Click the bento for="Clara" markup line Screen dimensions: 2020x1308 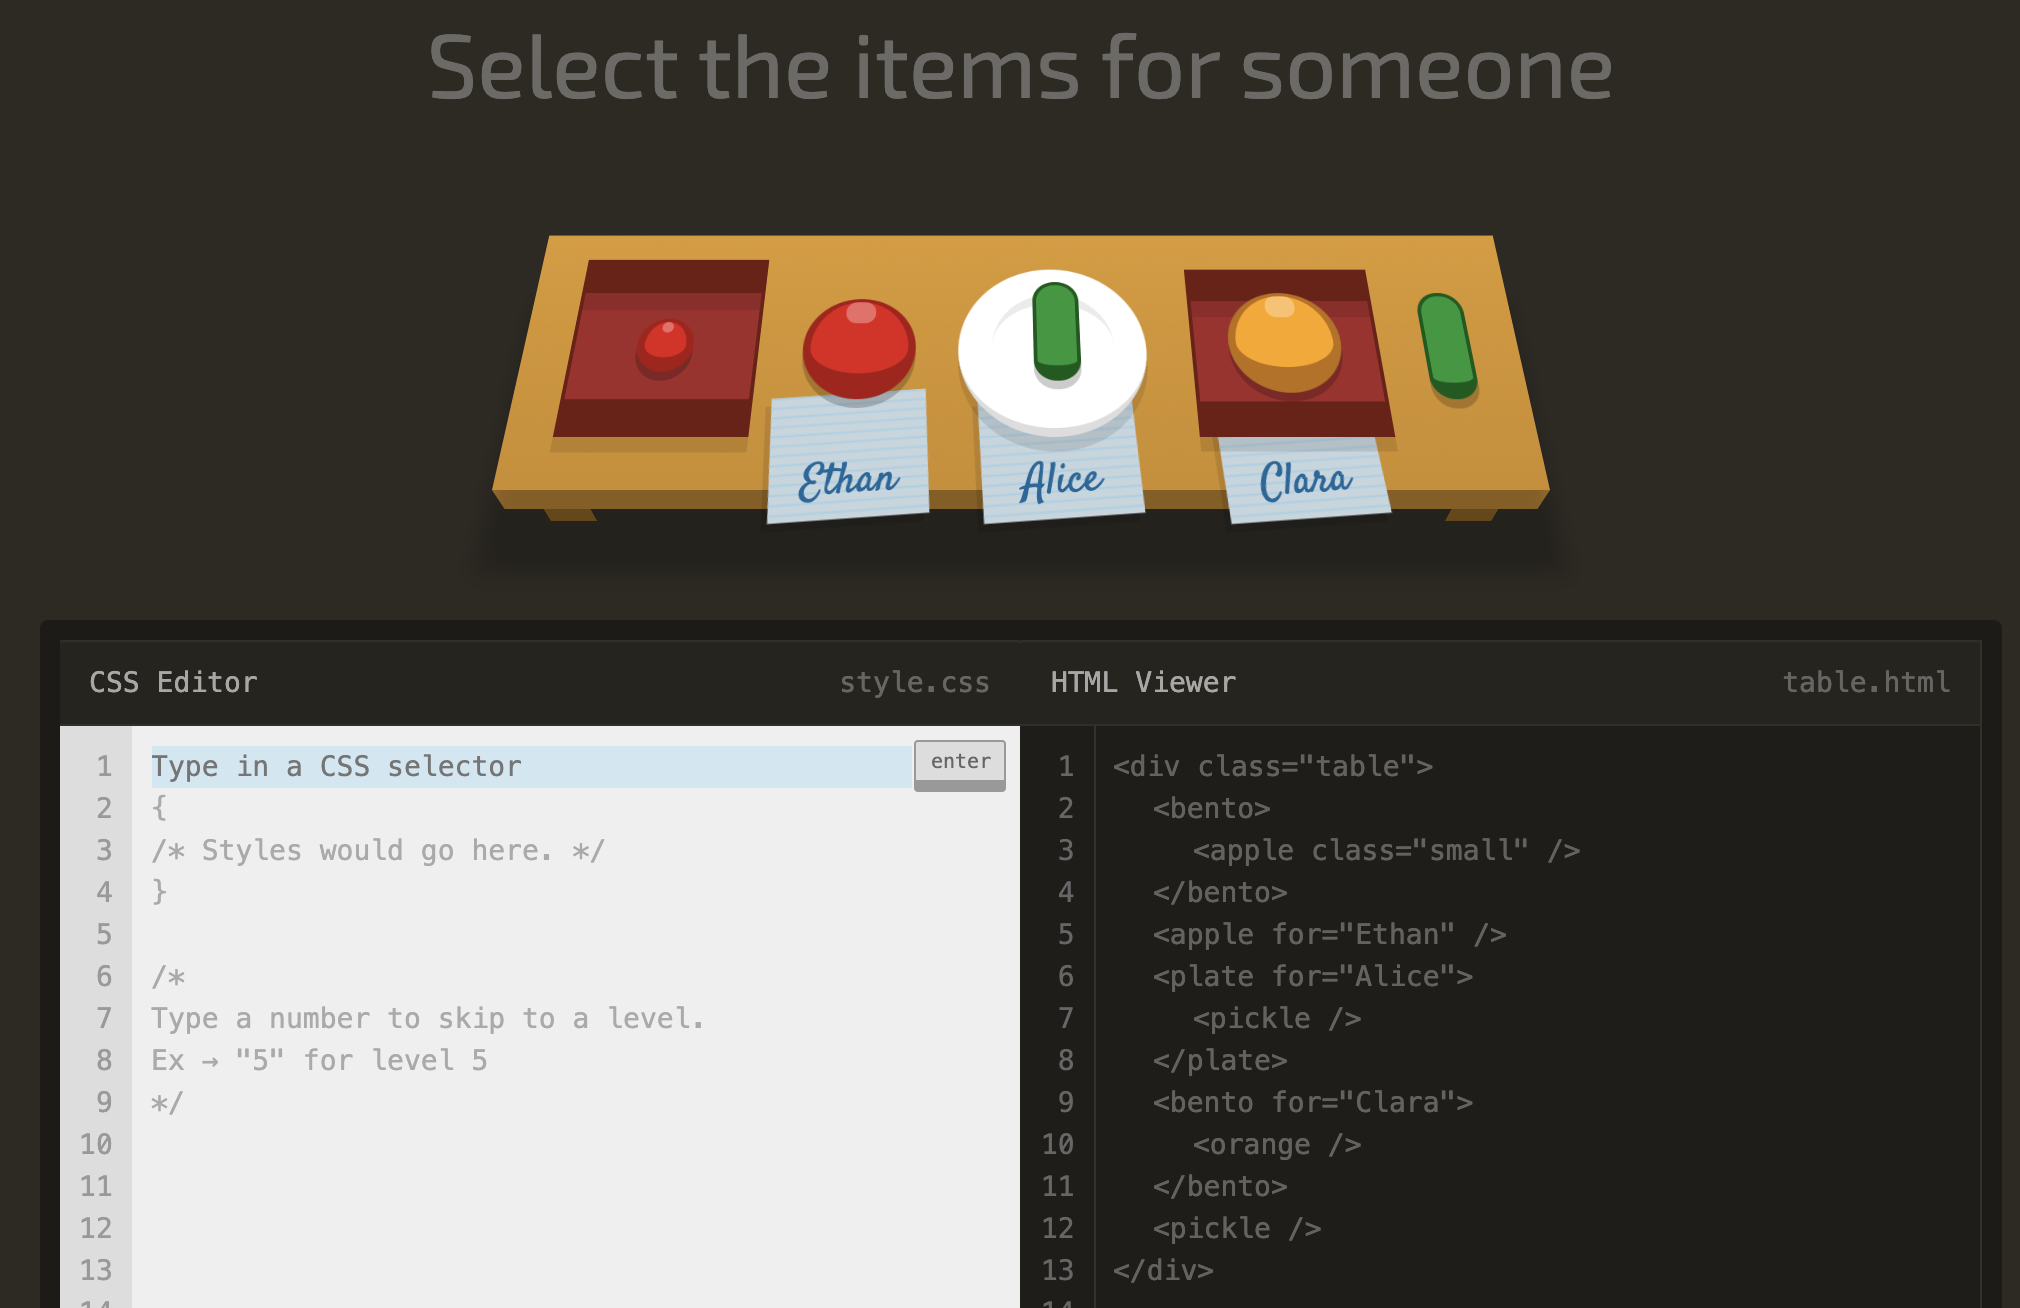[x=1312, y=1103]
